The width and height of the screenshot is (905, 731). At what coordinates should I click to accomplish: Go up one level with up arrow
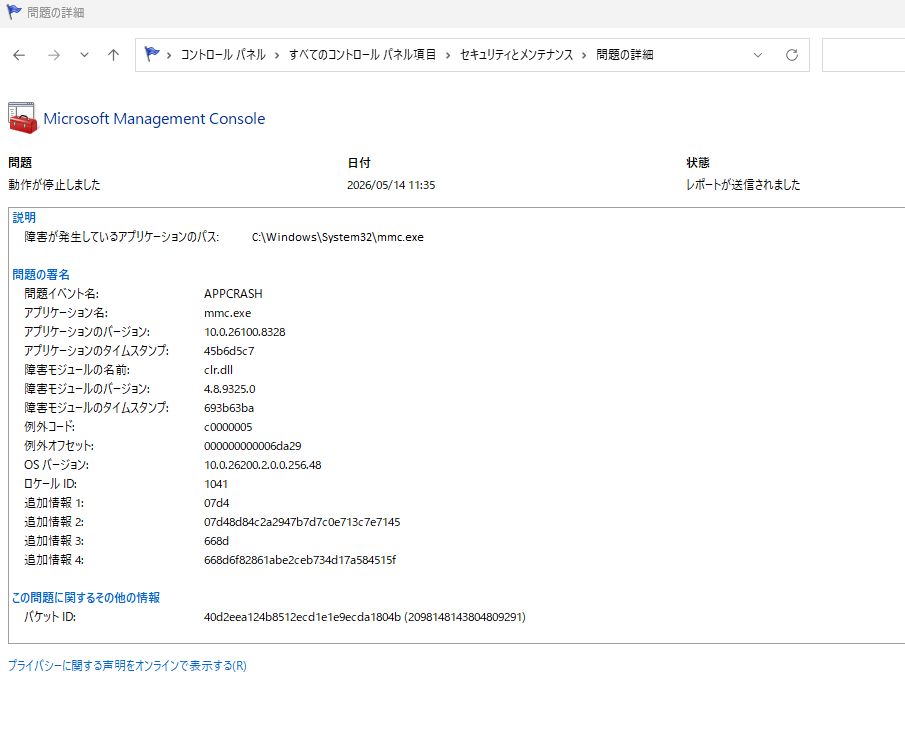pos(113,55)
